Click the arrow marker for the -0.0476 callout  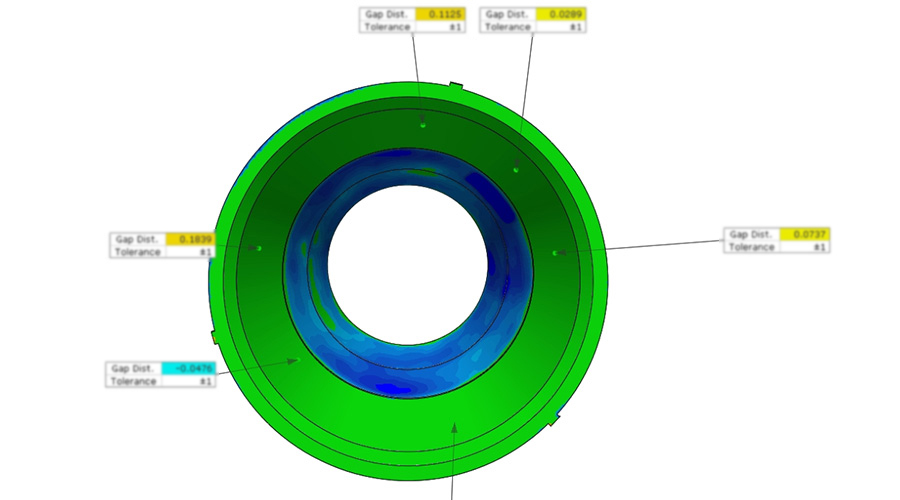[x=295, y=360]
